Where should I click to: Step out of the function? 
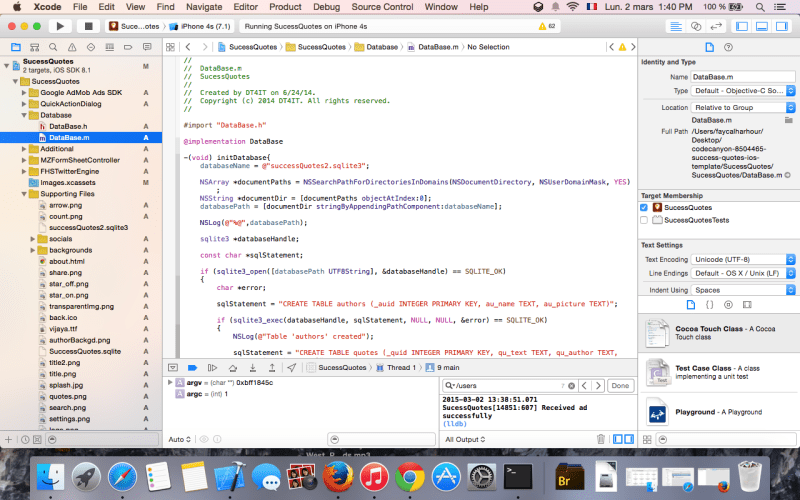[272, 367]
